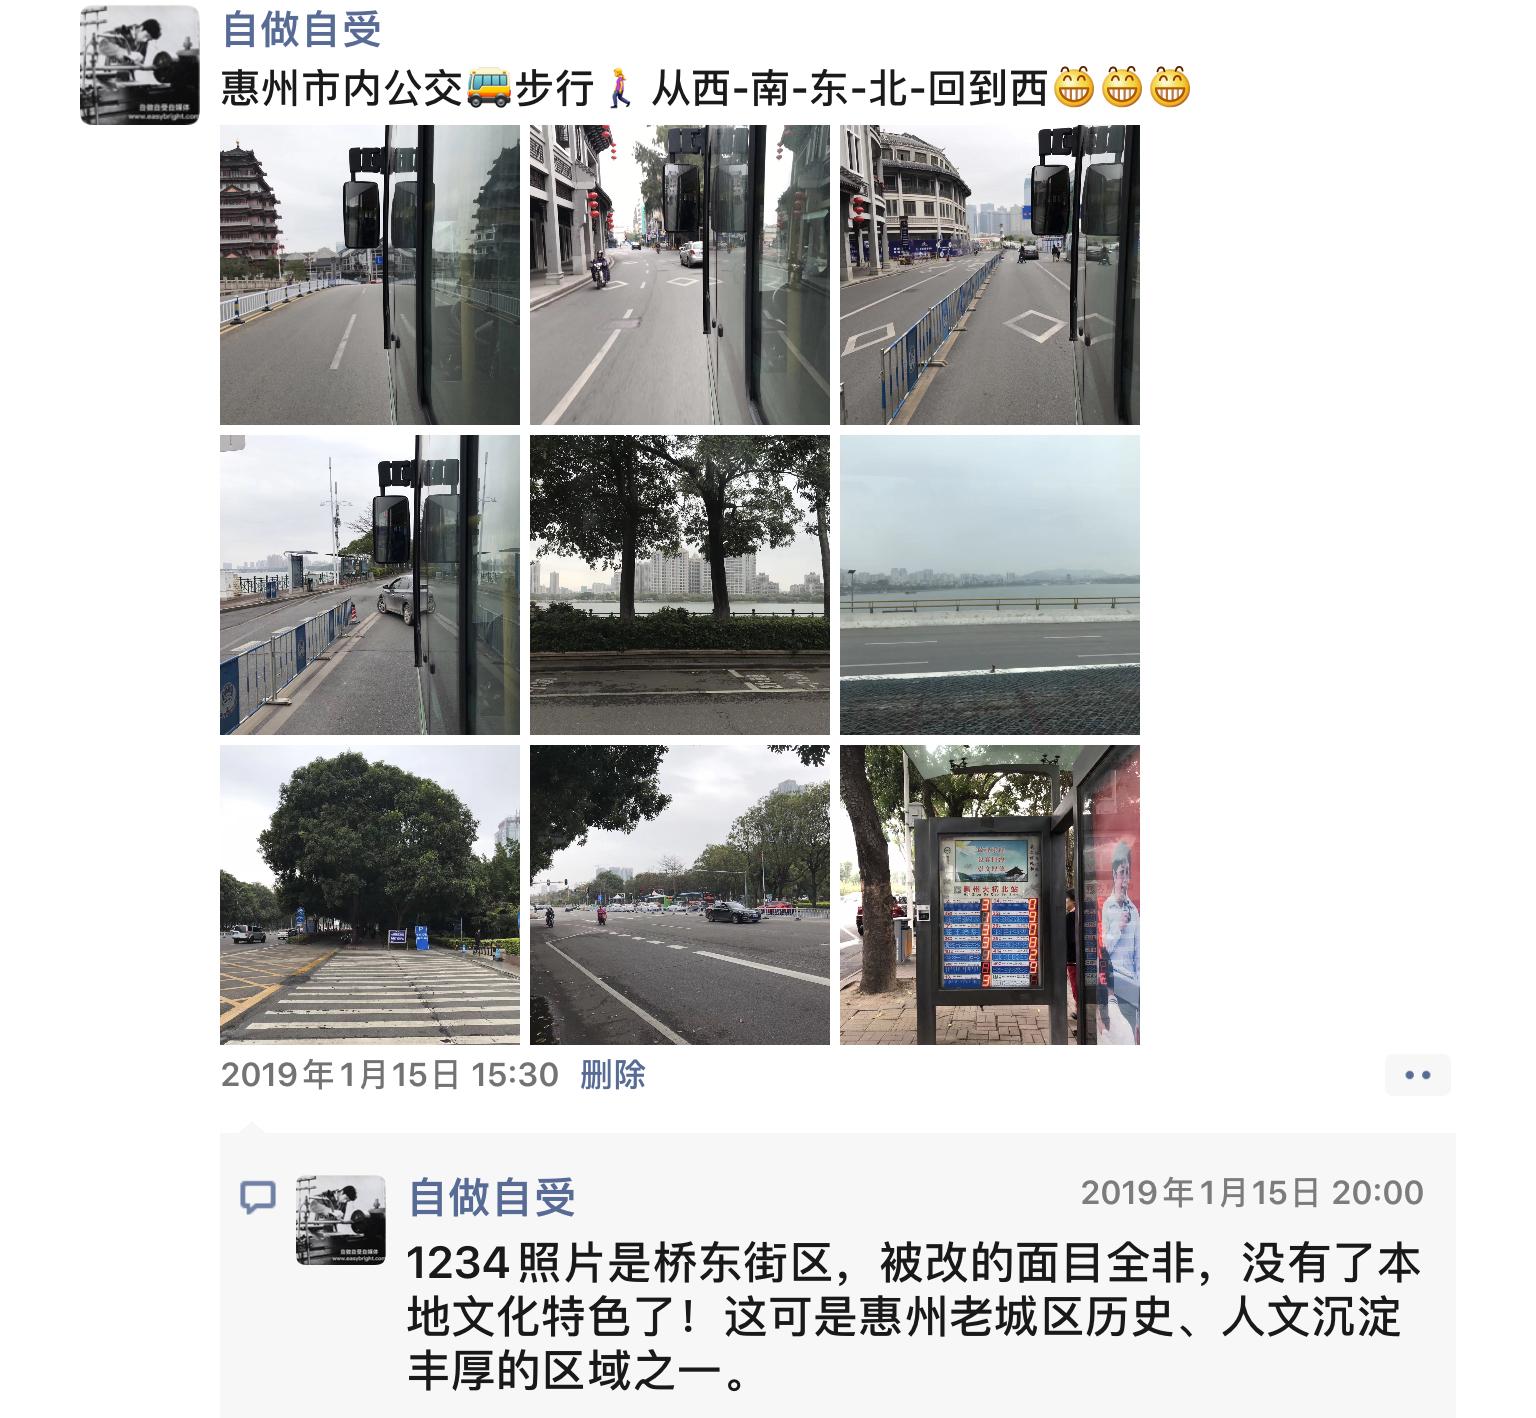View the wide intersection traffic photo
This screenshot has width=1536, height=1418.
pyautogui.click(x=680, y=895)
